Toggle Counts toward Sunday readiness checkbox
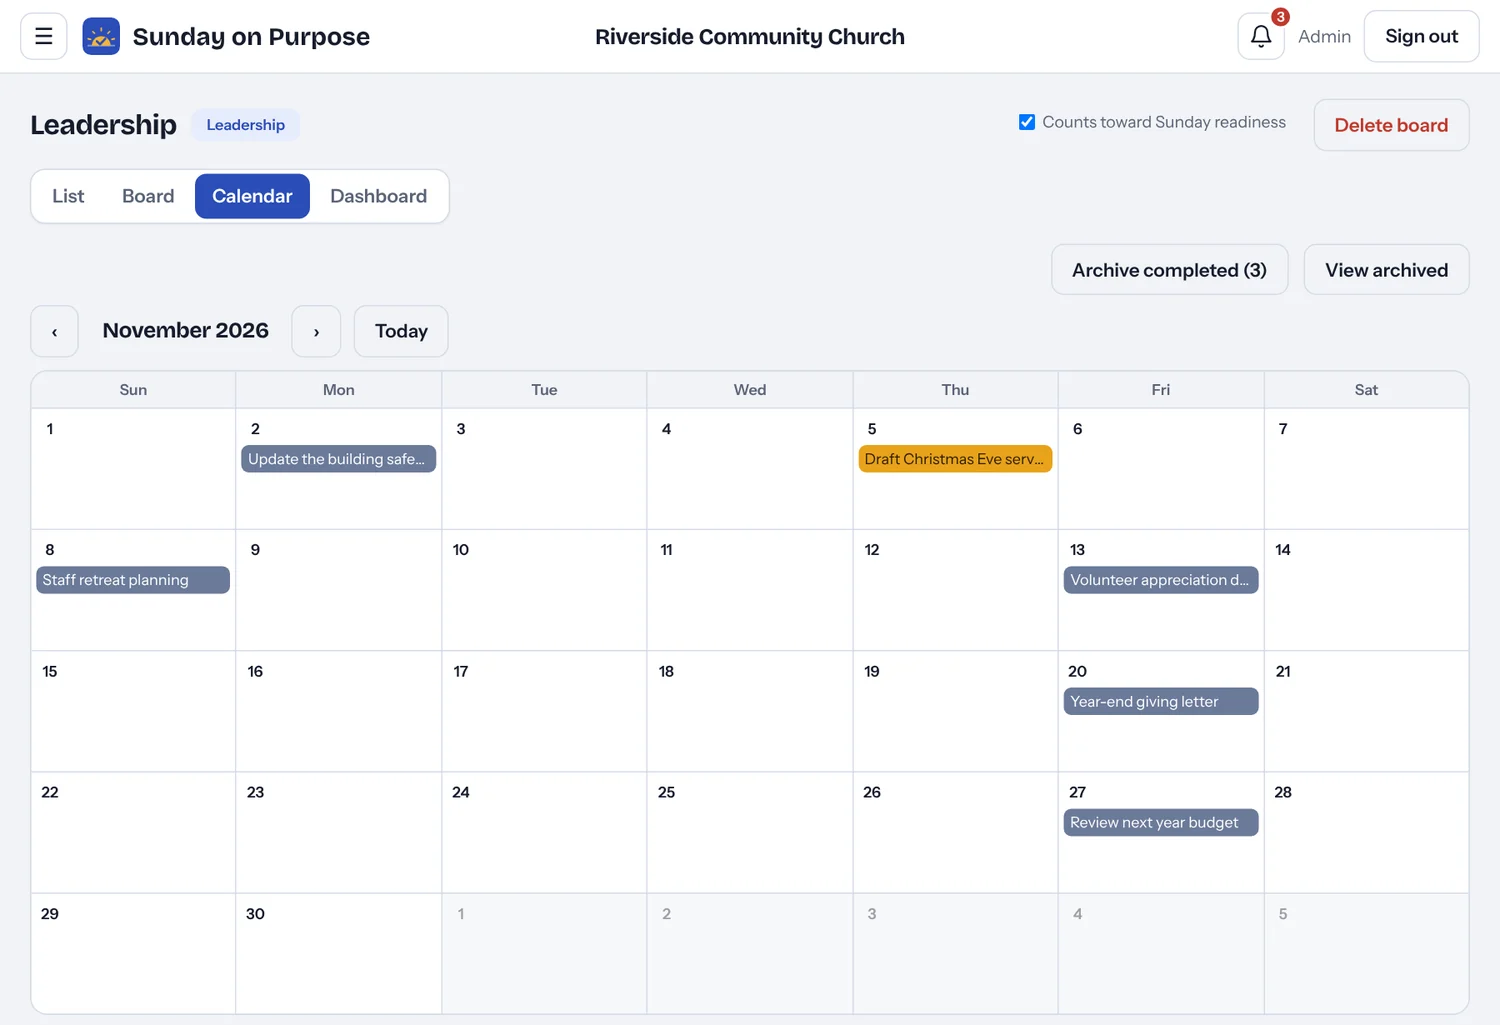 1027,122
